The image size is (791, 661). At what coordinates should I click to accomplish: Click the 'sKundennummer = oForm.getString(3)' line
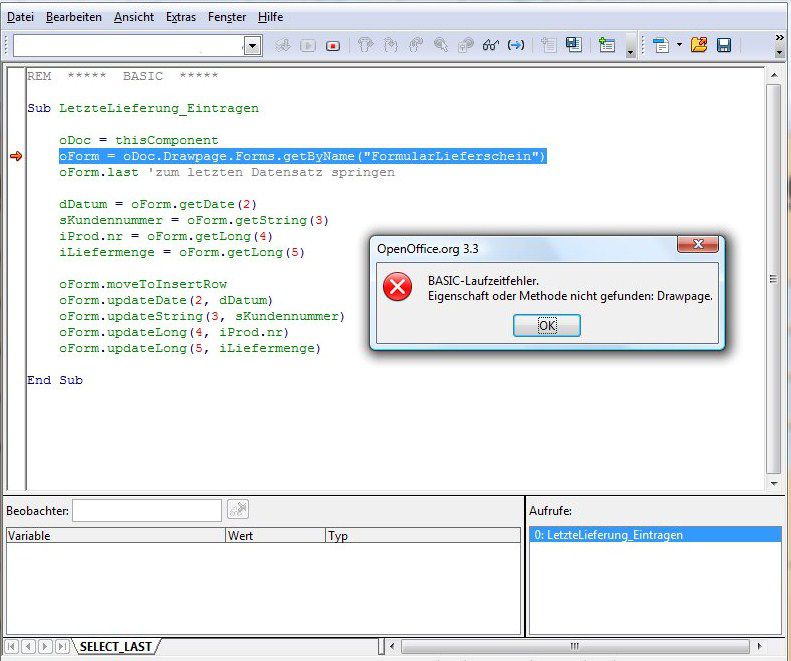(x=194, y=220)
